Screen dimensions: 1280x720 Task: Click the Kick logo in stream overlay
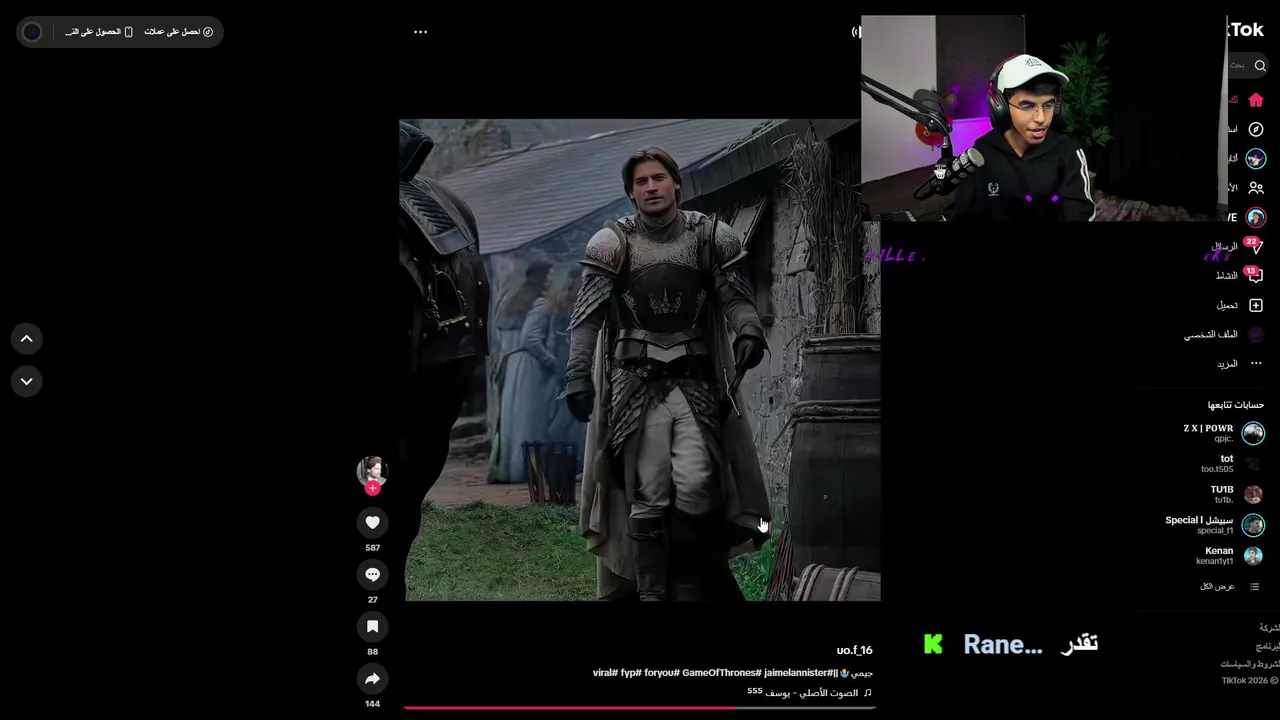(933, 644)
